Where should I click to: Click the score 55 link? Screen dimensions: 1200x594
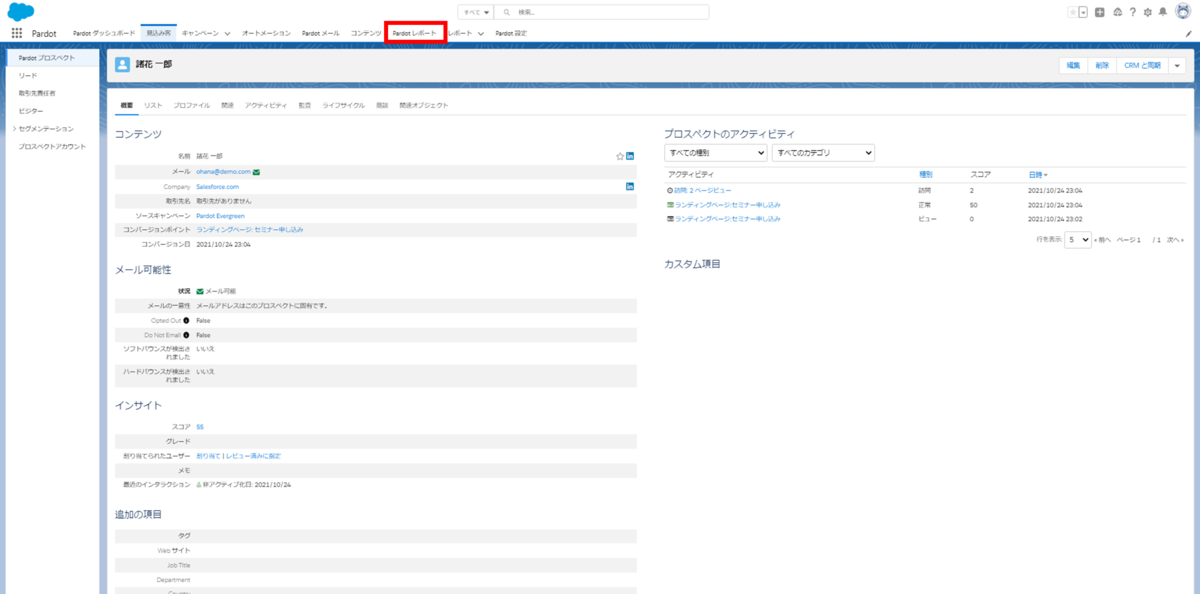pyautogui.click(x=200, y=427)
